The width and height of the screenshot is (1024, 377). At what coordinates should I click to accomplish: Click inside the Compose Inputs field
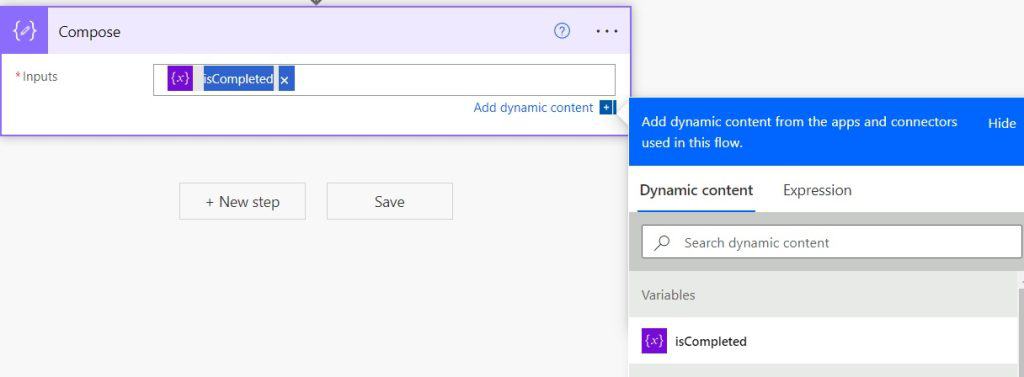(x=384, y=80)
